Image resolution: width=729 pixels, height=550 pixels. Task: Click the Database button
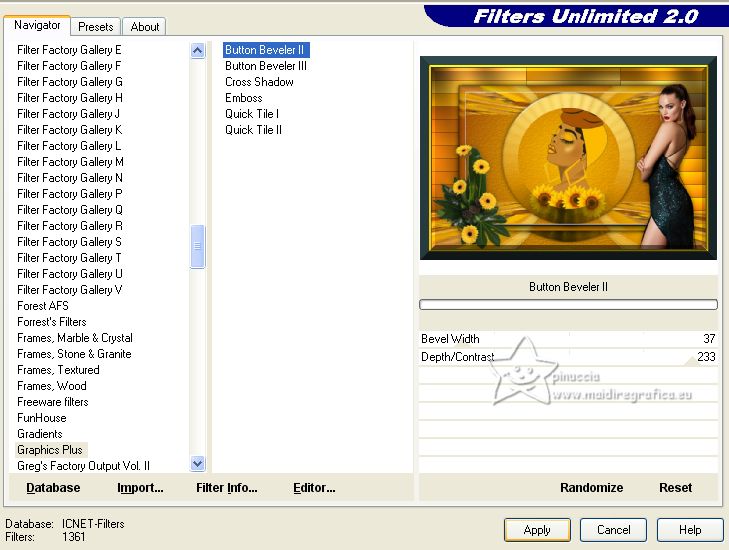pyautogui.click(x=53, y=488)
